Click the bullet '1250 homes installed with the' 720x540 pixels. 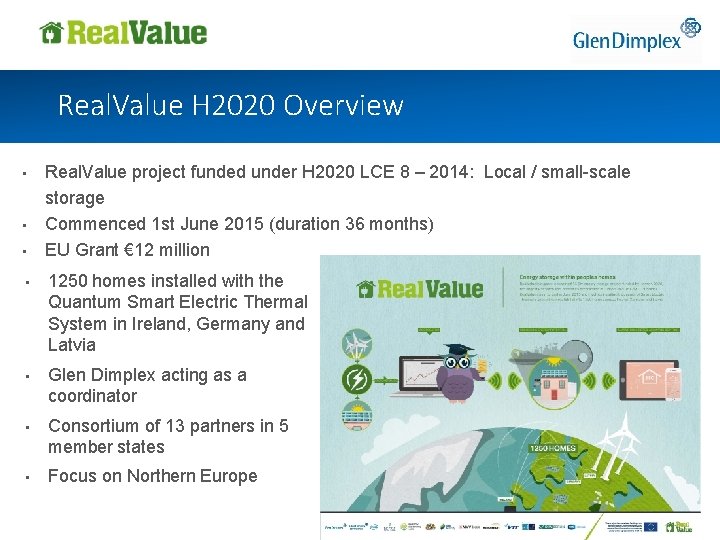coord(178,312)
